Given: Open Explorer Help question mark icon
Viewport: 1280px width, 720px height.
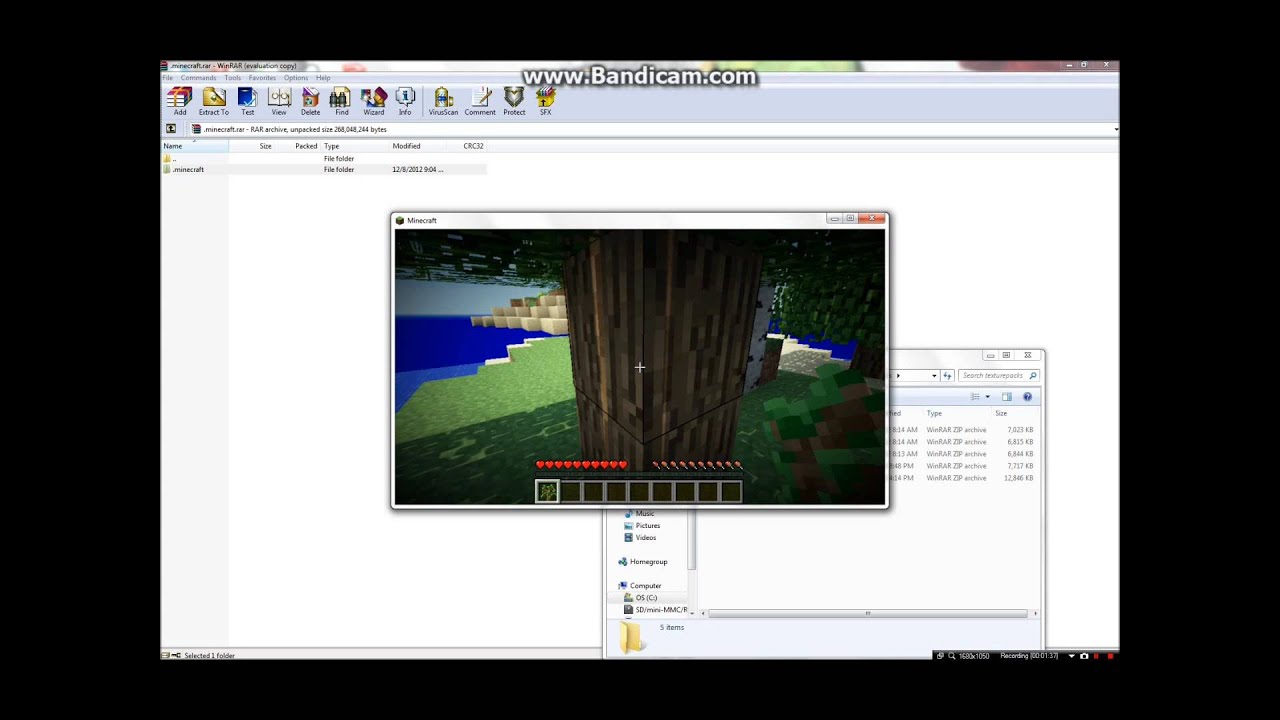Looking at the screenshot, I should point(1027,397).
